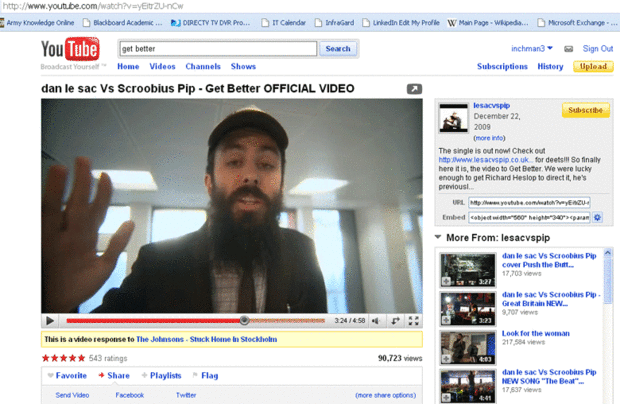This screenshot has width=620, height=404.
Task: Collapse the More From: lesacvspip section
Action: pyautogui.click(x=438, y=237)
